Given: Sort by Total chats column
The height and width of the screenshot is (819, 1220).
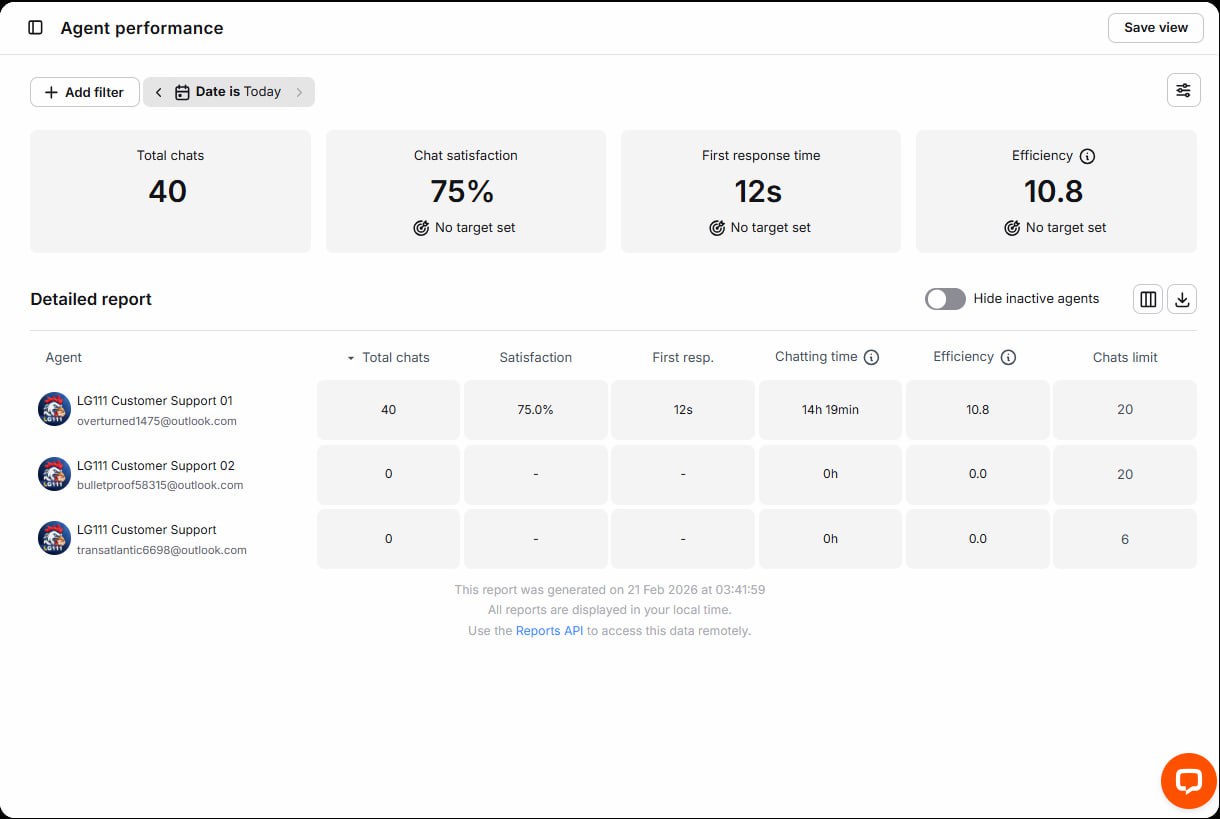Looking at the screenshot, I should click(395, 357).
